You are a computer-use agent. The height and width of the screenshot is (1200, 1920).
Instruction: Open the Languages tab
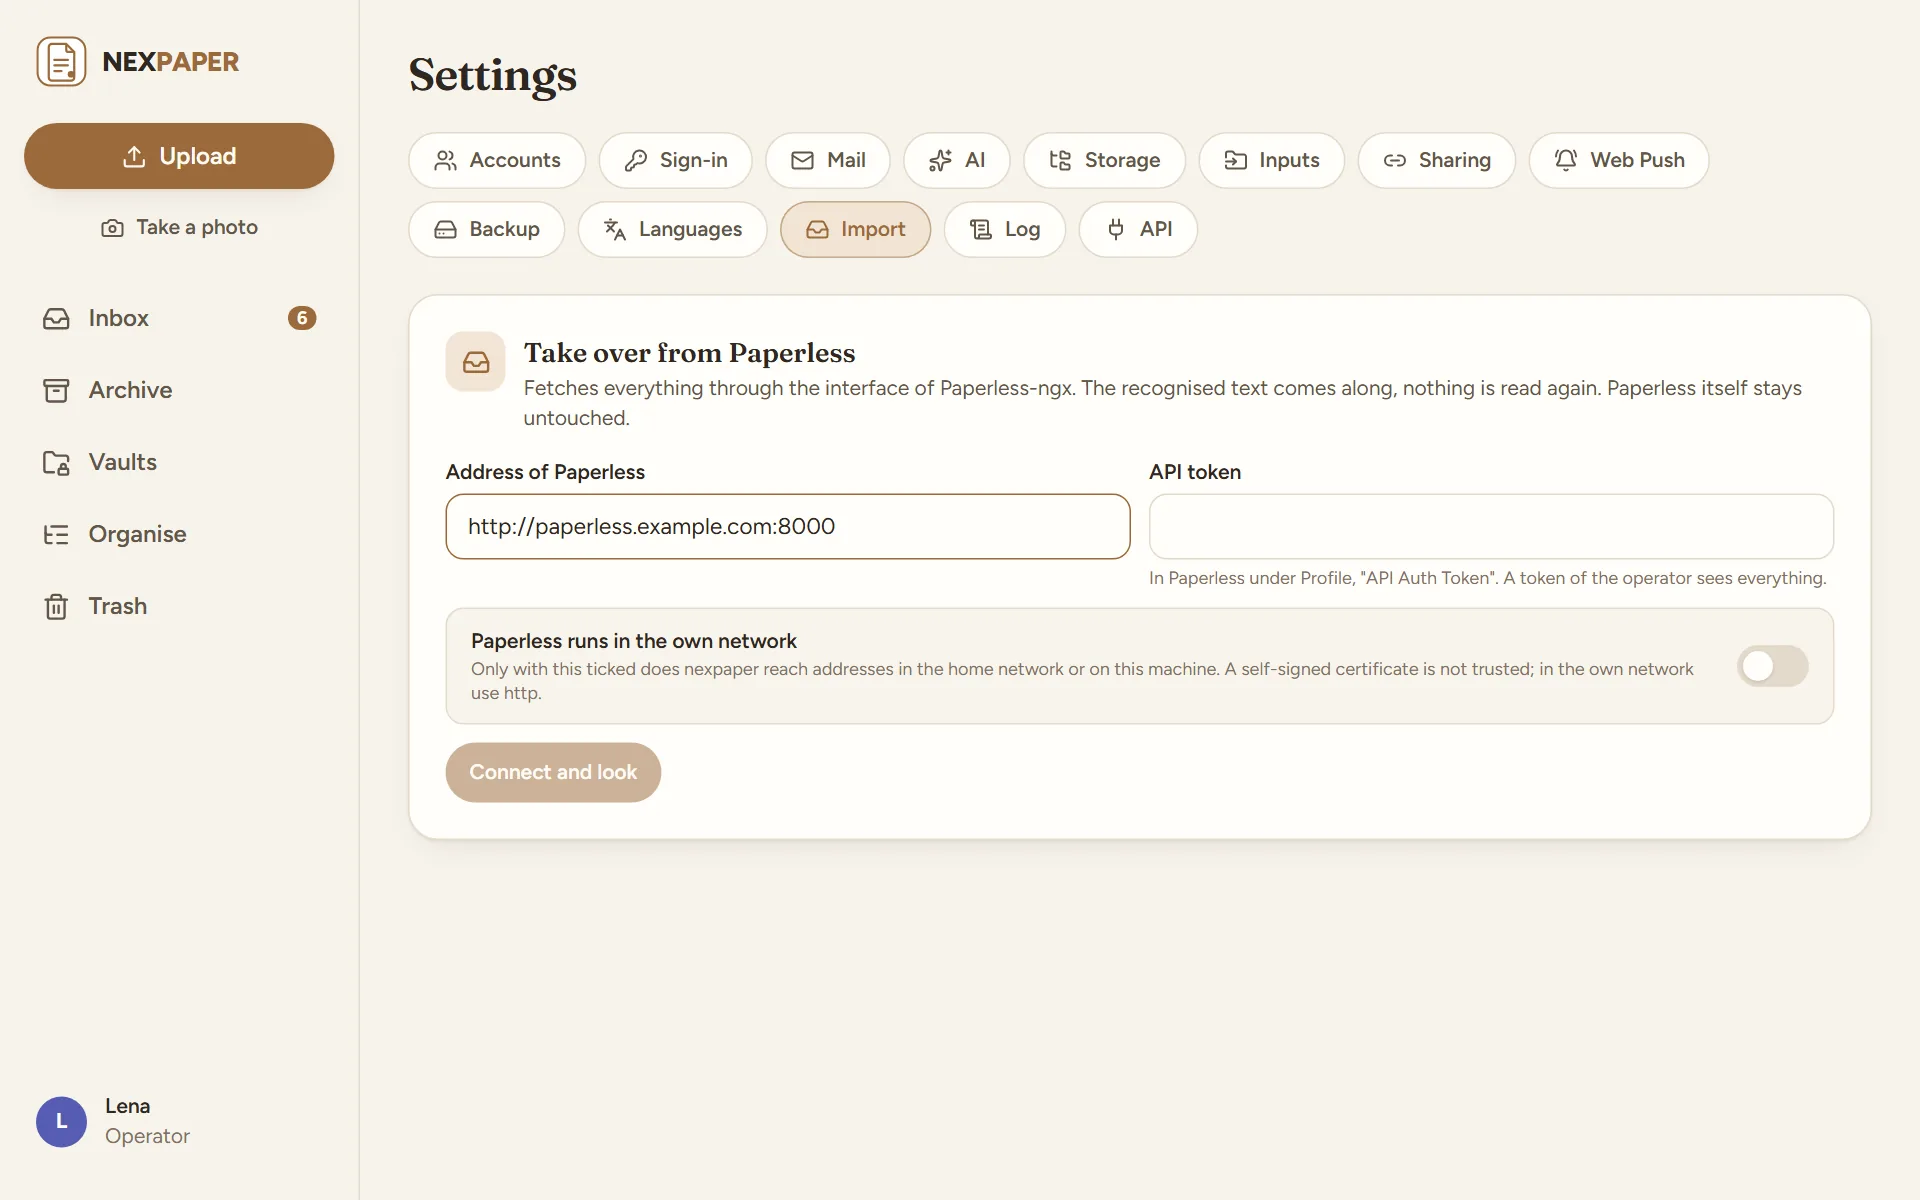[673, 229]
